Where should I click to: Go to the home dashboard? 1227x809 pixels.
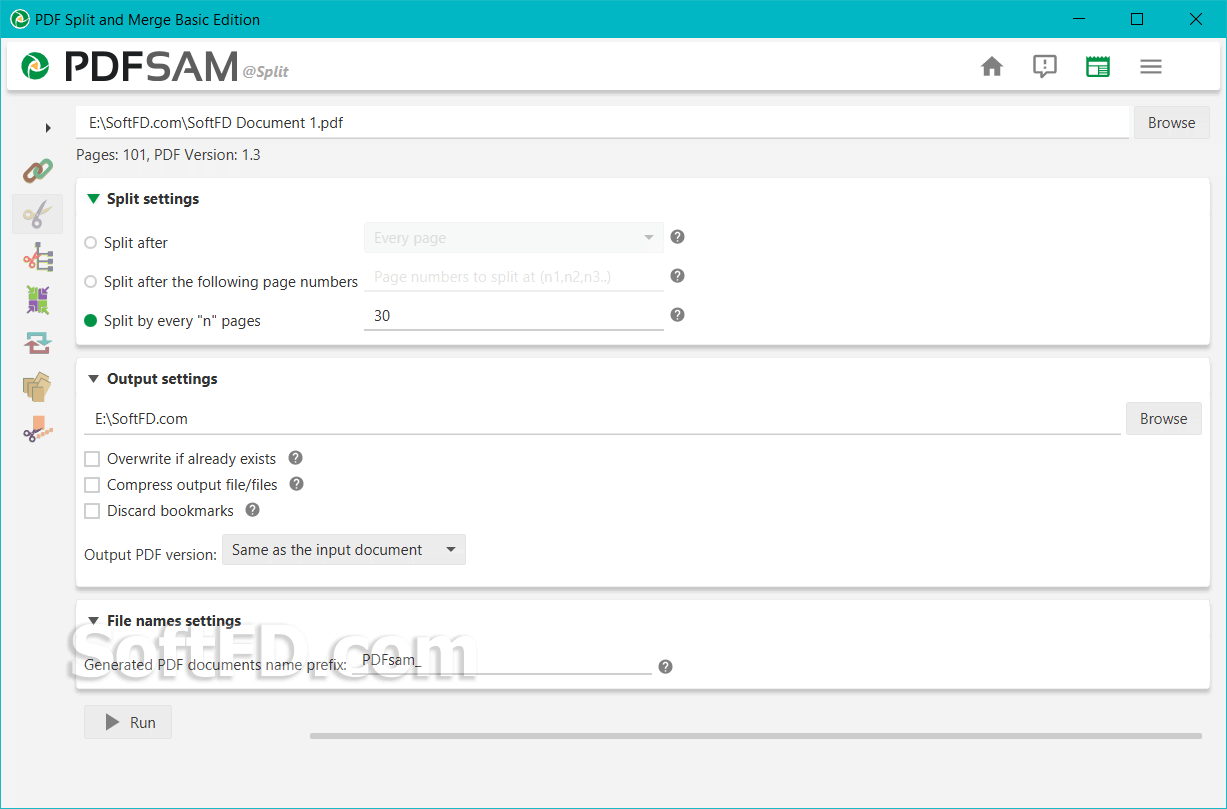pyautogui.click(x=992, y=67)
